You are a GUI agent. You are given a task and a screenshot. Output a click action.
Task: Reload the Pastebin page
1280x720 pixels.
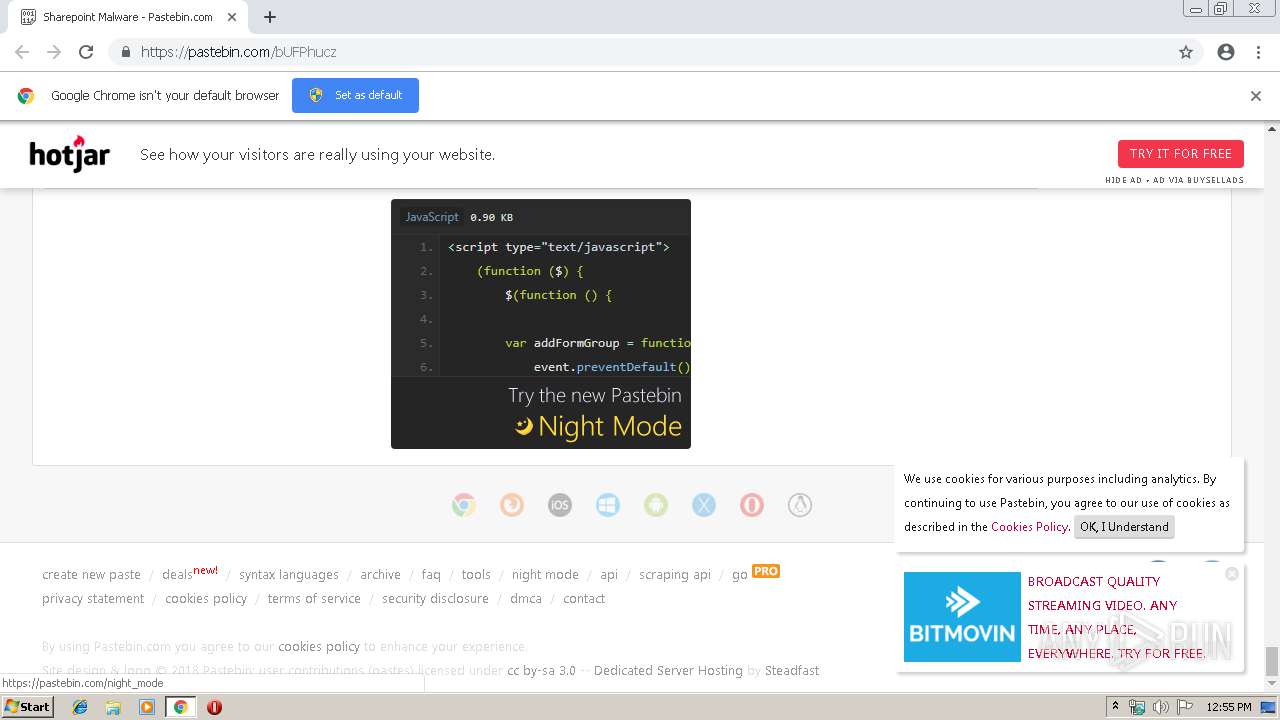(86, 52)
